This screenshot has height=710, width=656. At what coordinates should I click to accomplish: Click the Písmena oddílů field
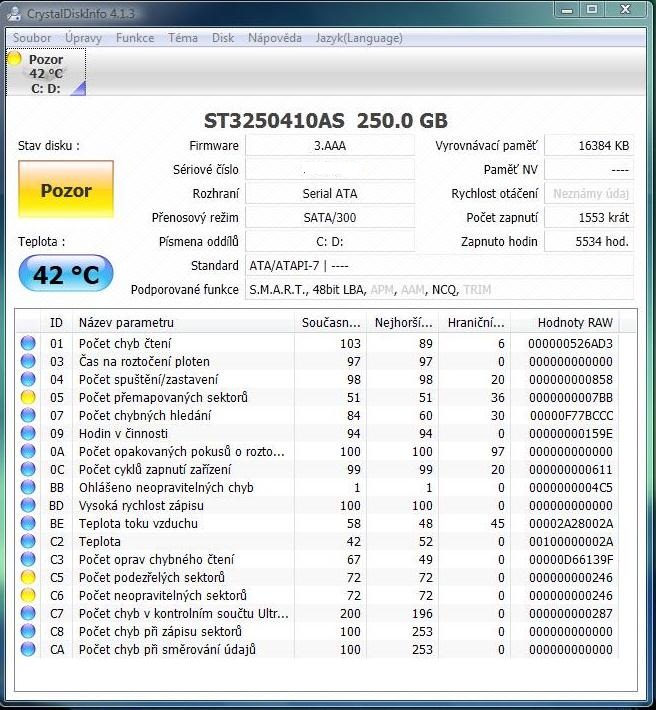click(x=330, y=242)
